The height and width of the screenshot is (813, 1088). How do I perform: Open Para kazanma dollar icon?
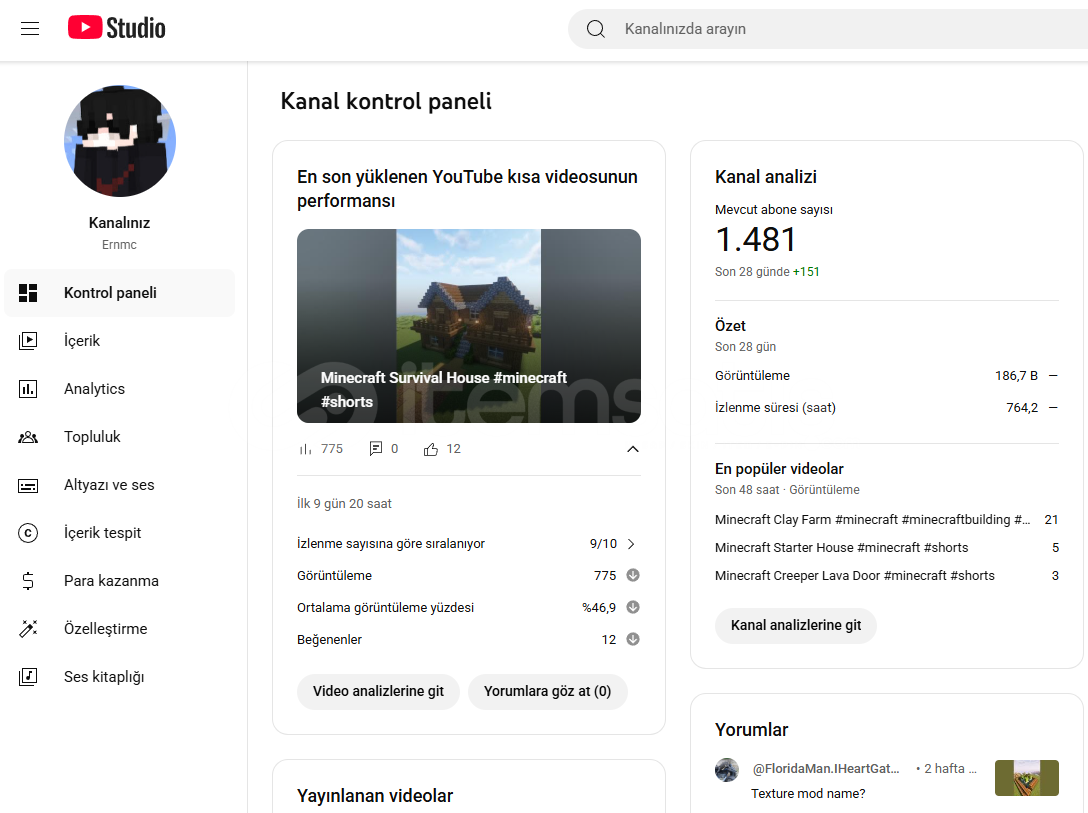(28, 581)
